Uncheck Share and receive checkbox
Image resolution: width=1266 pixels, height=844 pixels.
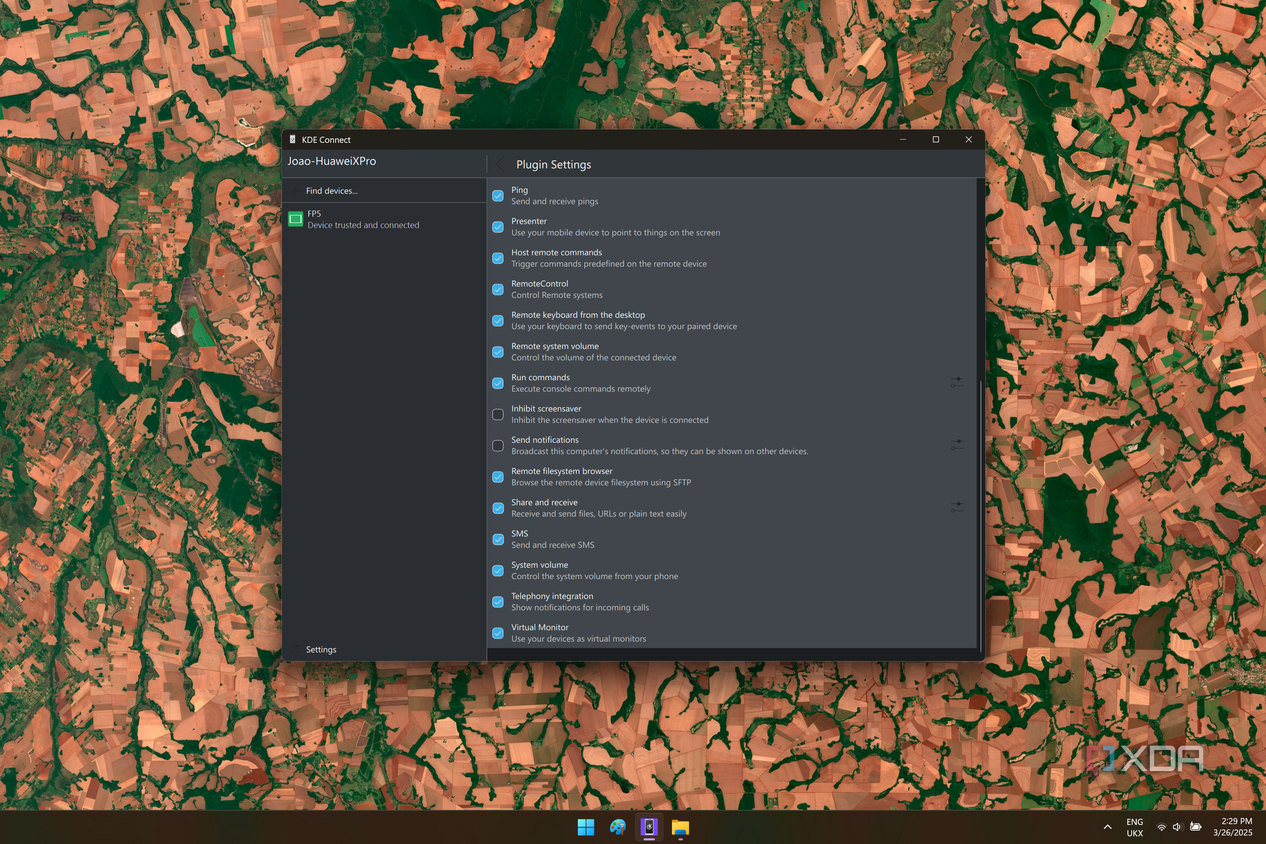(498, 508)
